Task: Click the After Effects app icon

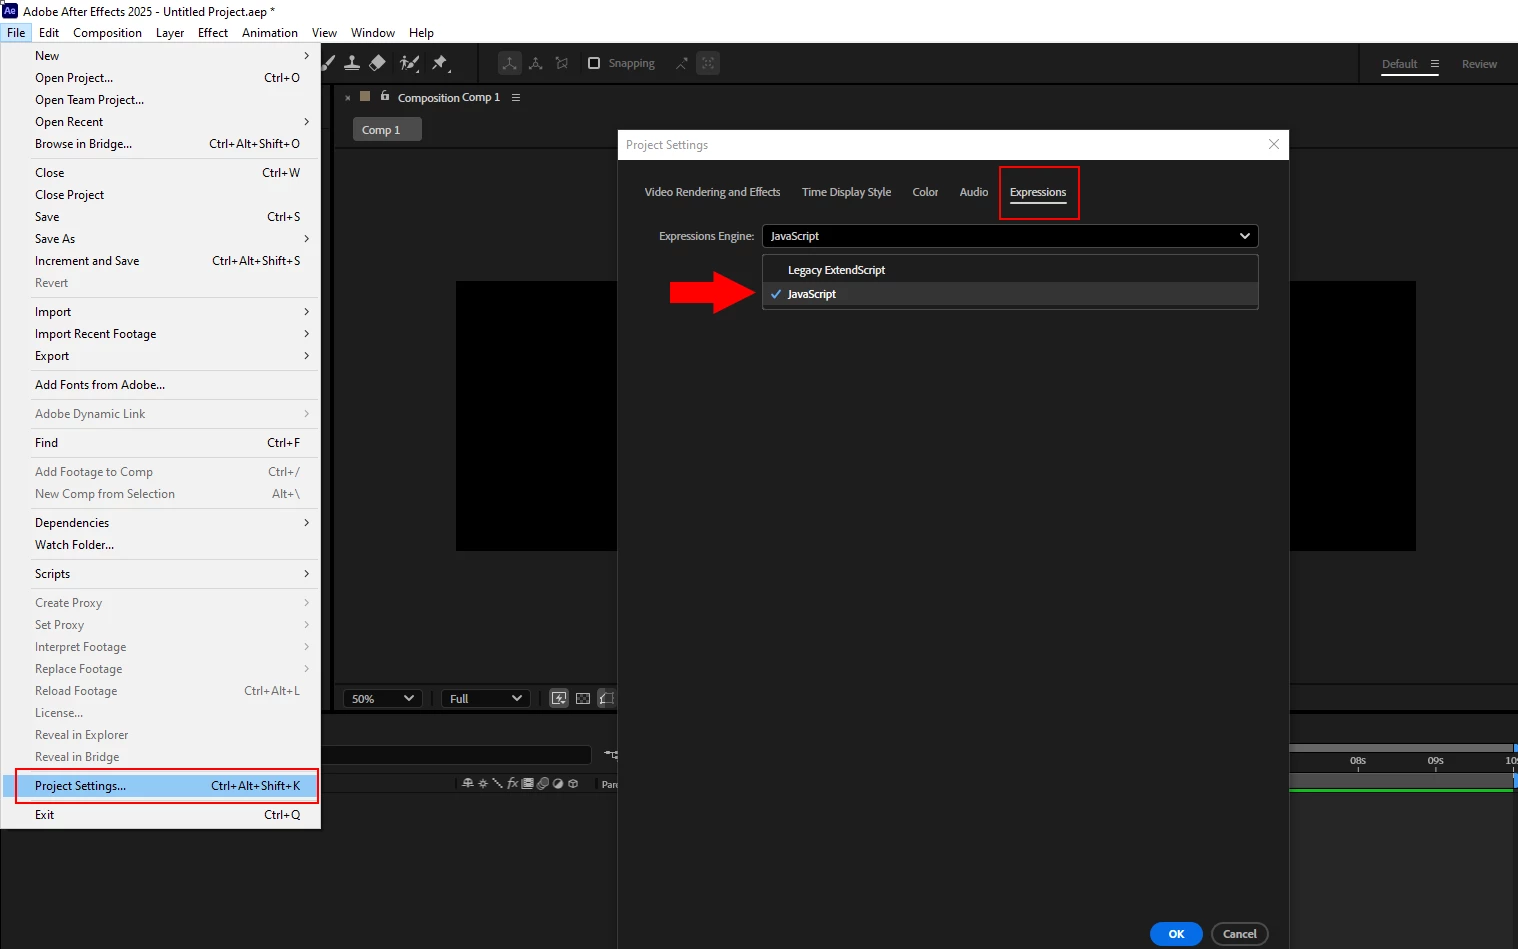Action: (x=10, y=11)
